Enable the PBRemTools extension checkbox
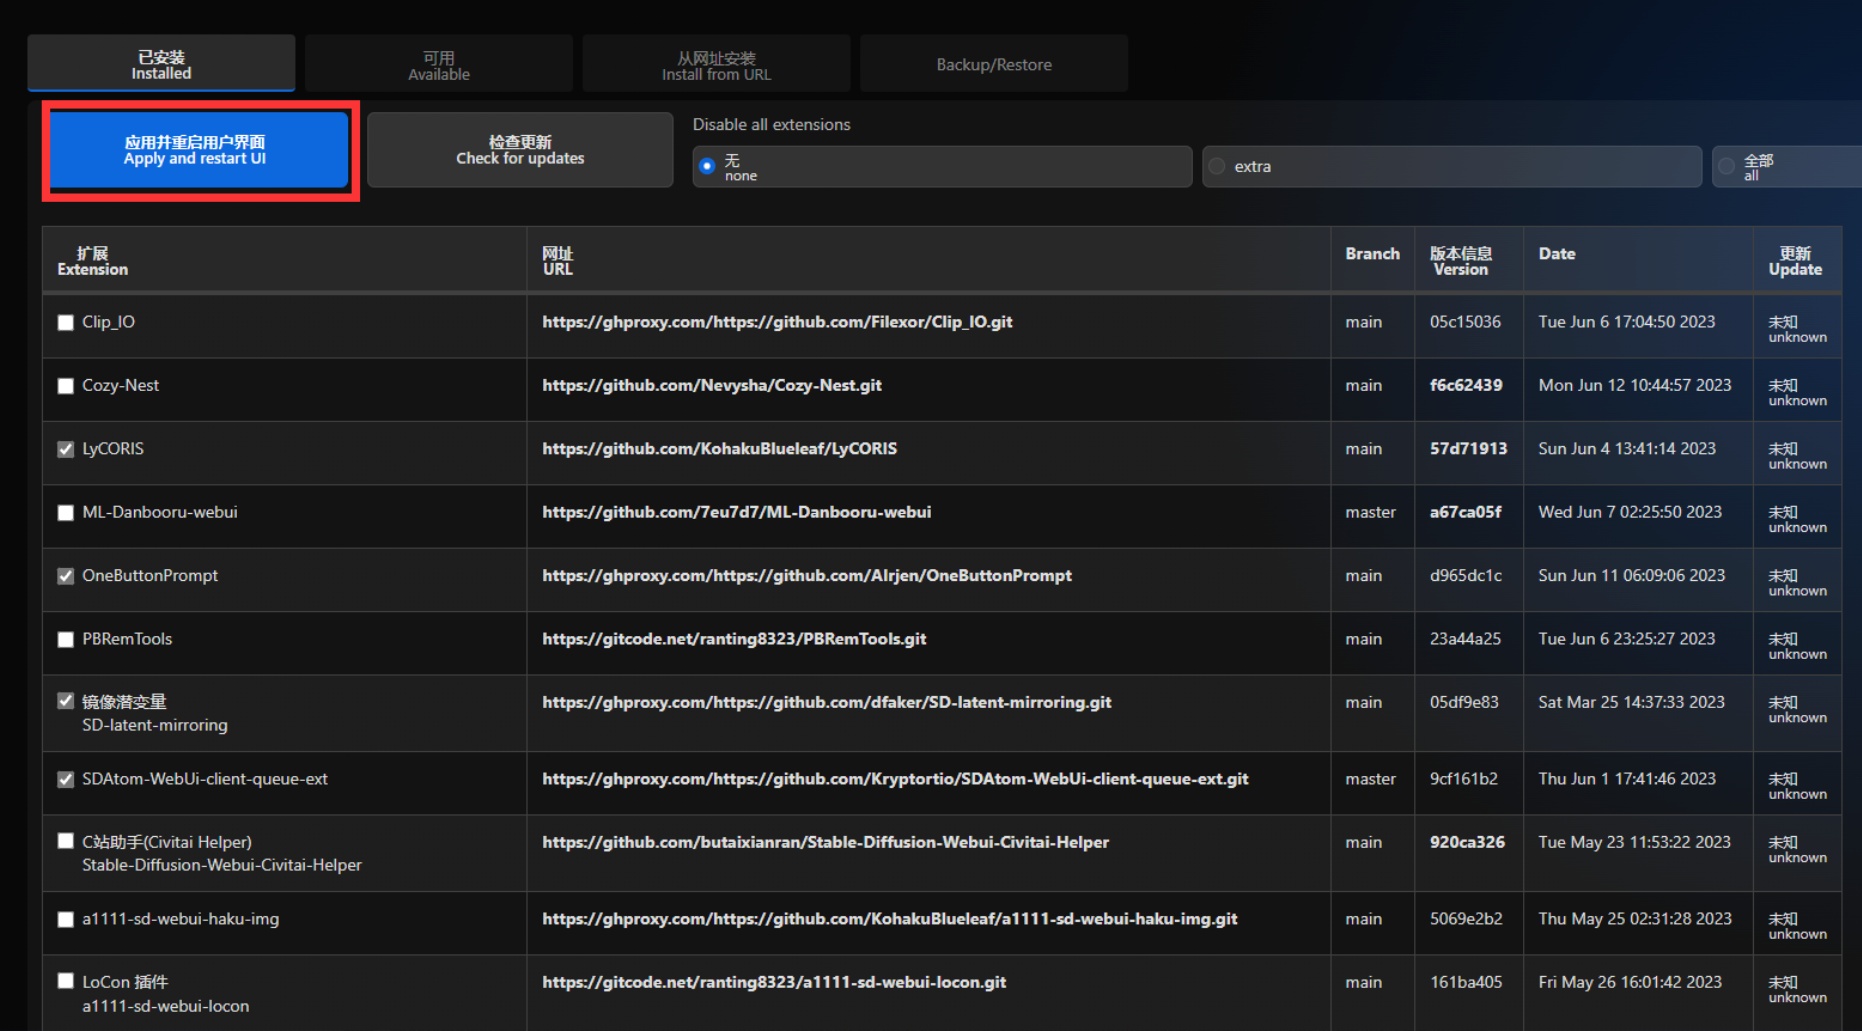Viewport: 1862px width, 1031px height. click(x=66, y=639)
